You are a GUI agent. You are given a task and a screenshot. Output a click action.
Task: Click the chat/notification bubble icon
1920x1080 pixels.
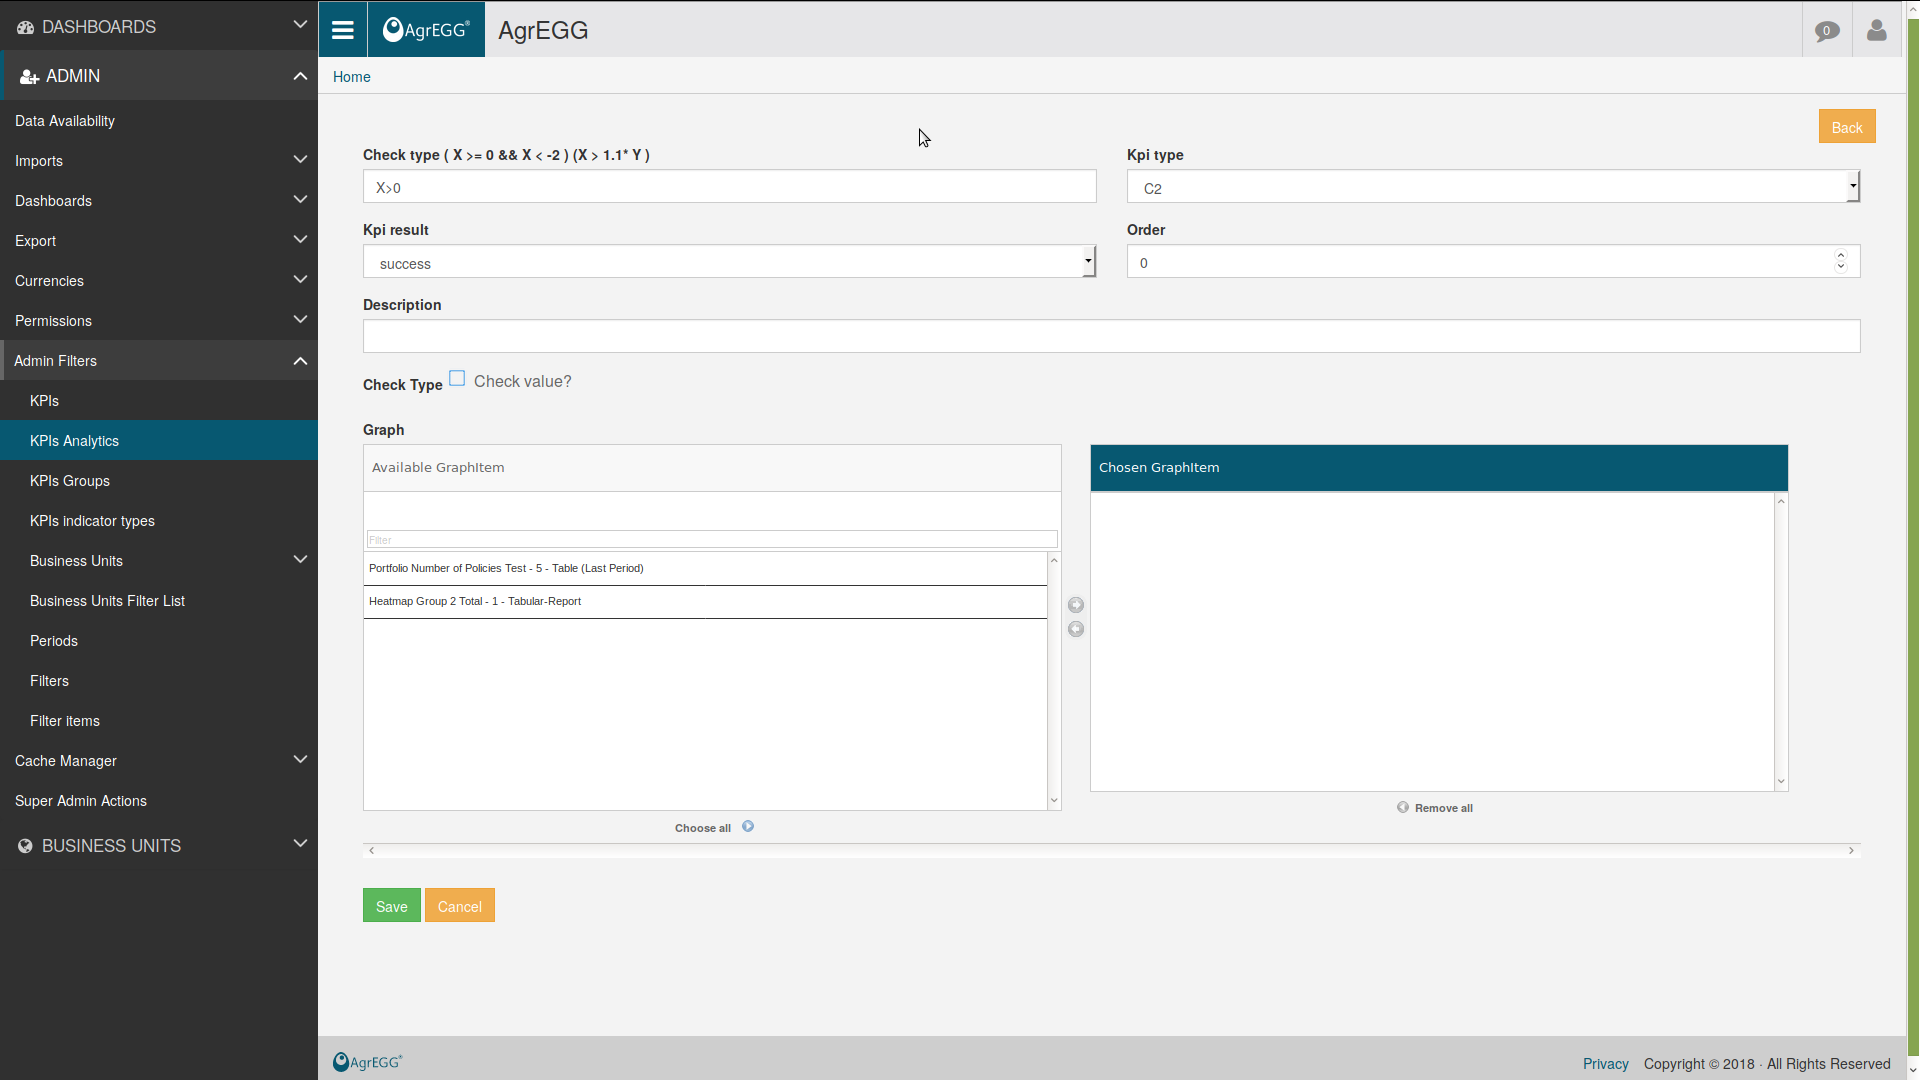[1828, 29]
